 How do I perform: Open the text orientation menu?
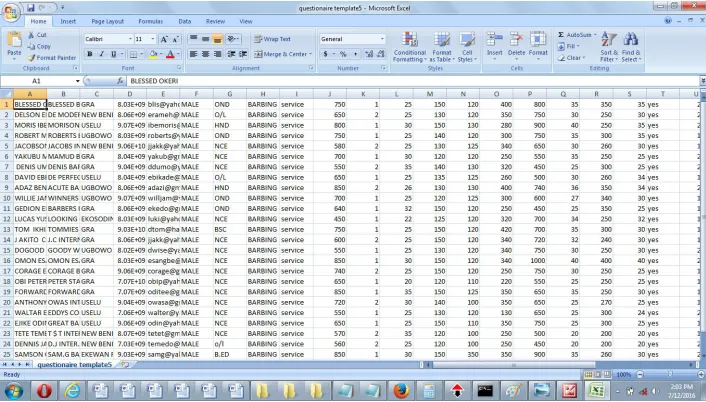(233, 39)
